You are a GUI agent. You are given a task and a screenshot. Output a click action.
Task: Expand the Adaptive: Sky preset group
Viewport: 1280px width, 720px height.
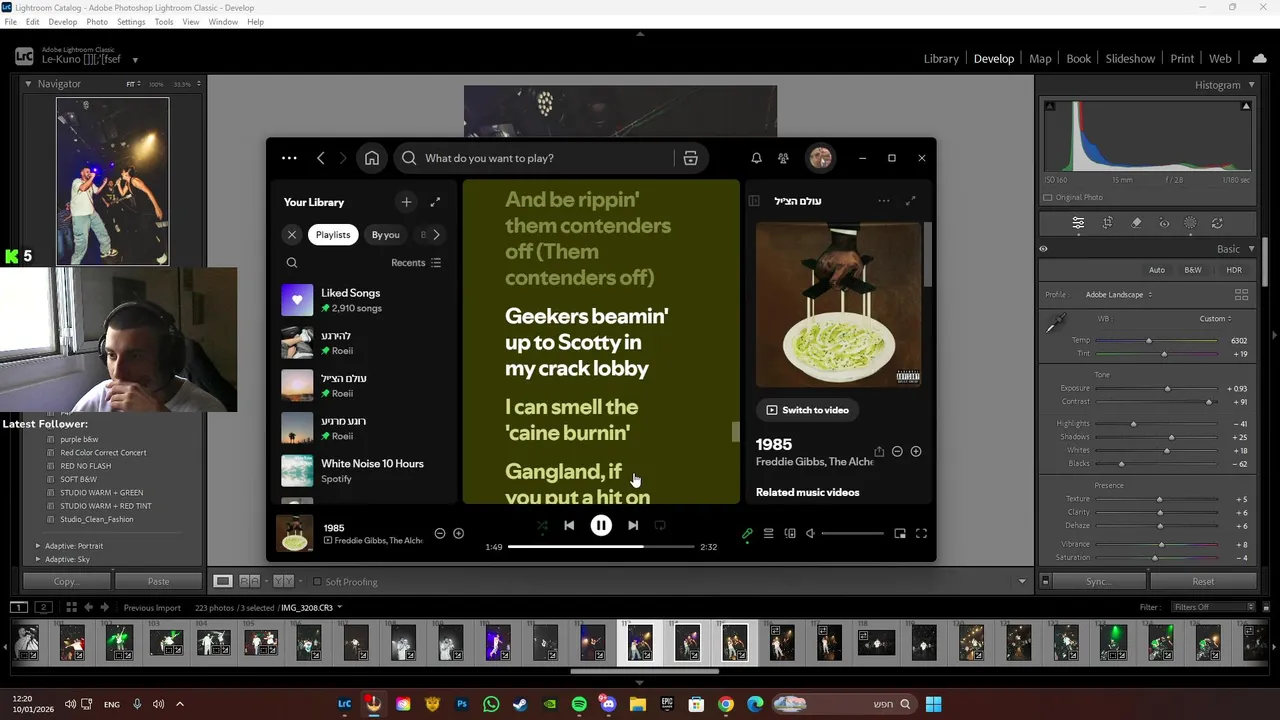coord(38,559)
